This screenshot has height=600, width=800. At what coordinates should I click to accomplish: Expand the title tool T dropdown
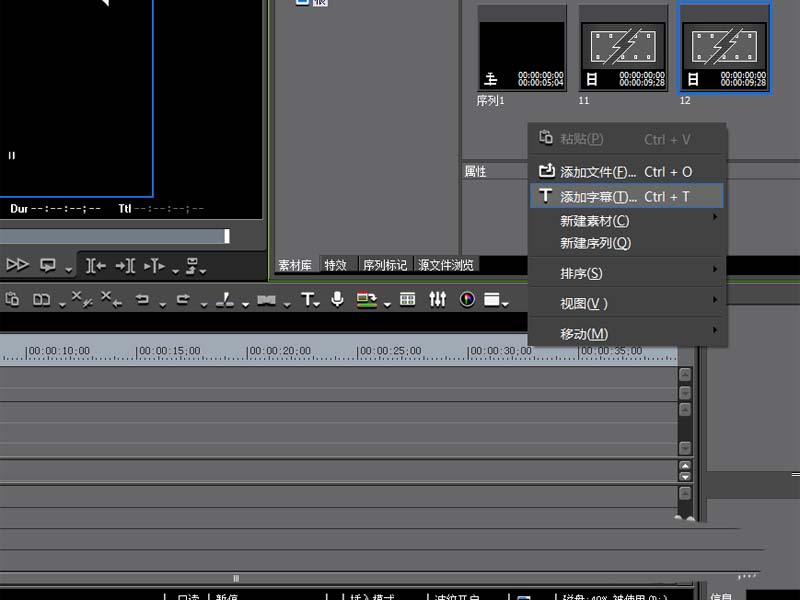[317, 305]
